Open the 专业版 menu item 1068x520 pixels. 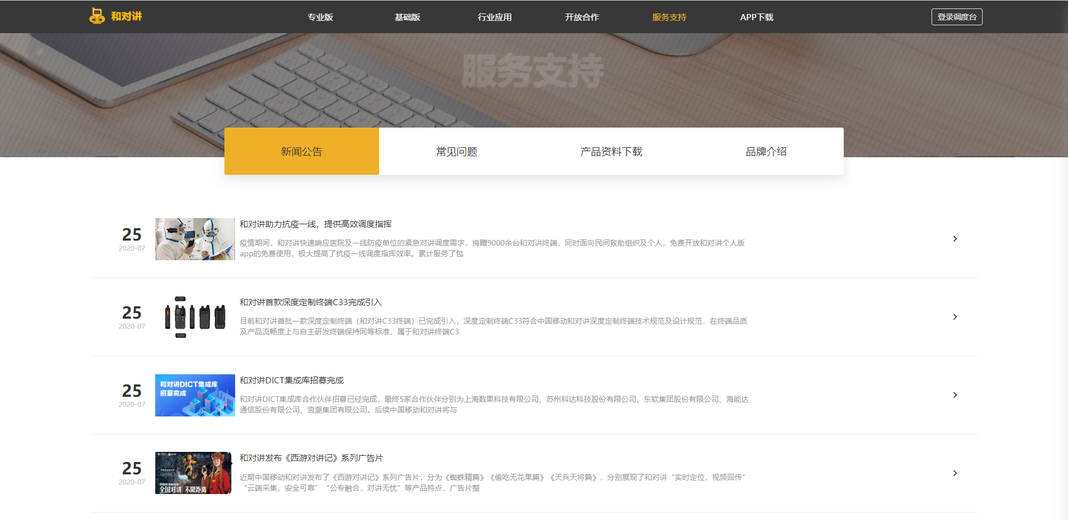point(320,17)
